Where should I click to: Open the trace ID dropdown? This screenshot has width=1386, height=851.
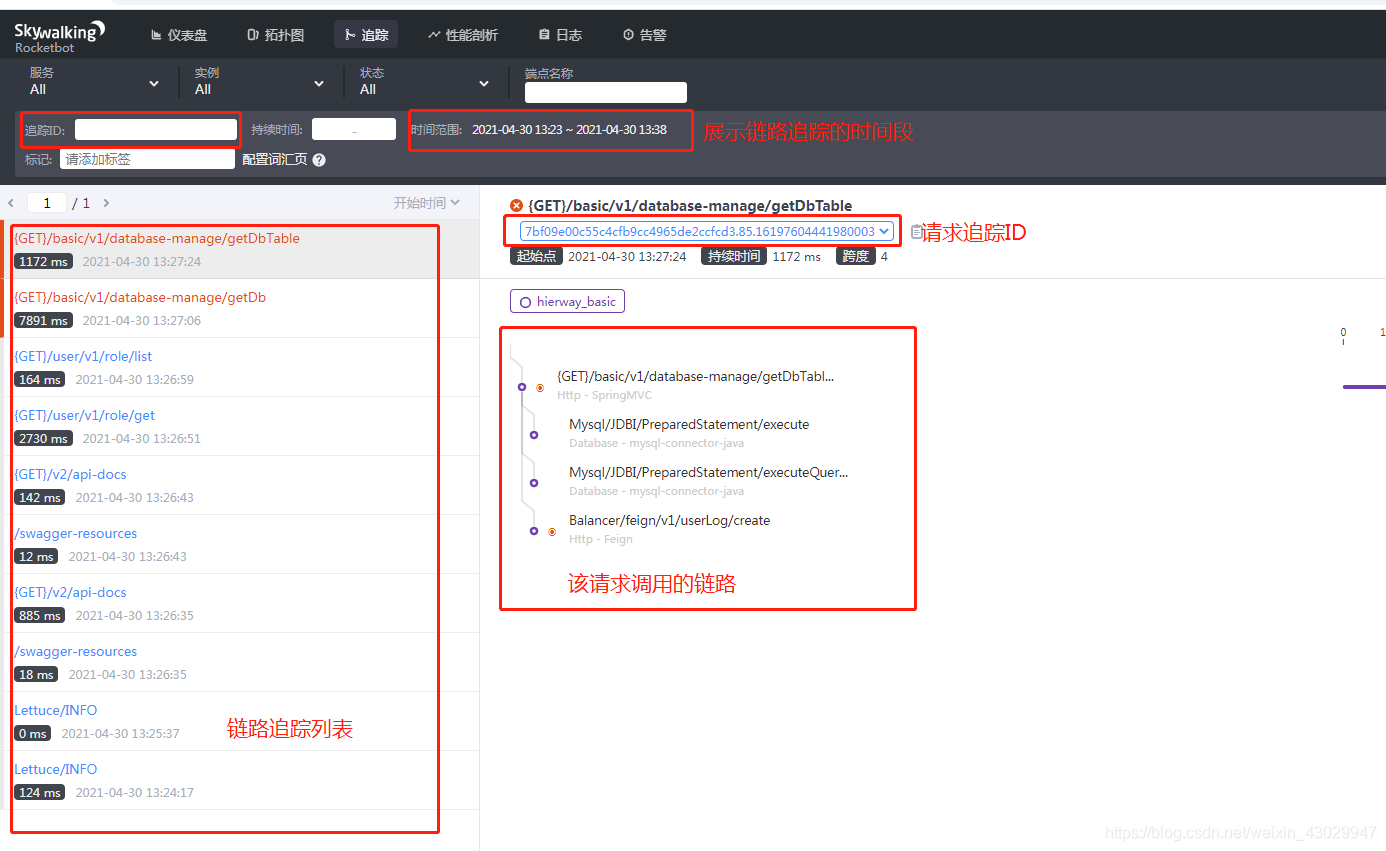click(706, 231)
